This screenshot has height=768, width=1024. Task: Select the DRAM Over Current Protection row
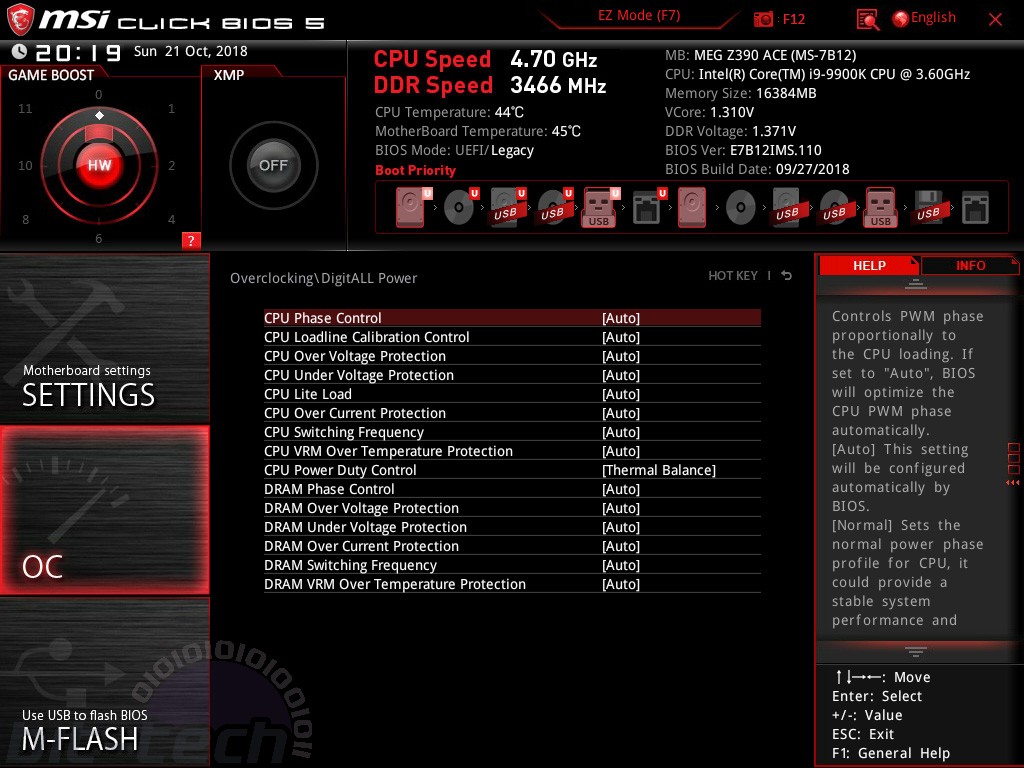pyautogui.click(x=512, y=546)
